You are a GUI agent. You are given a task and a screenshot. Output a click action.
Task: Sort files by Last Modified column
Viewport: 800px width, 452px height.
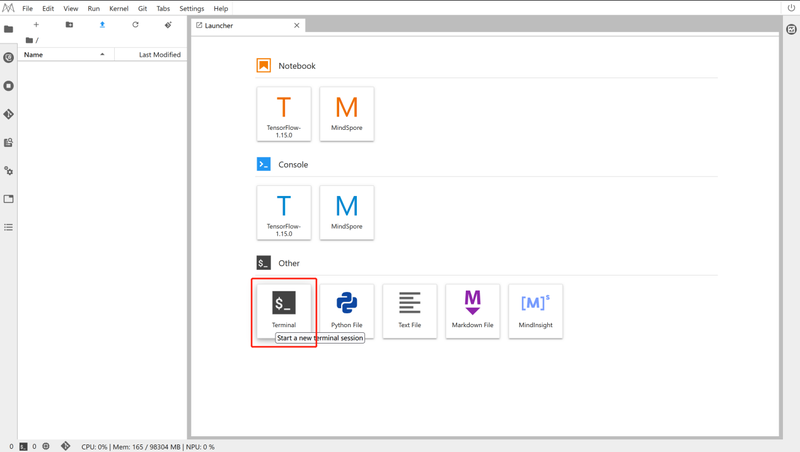click(151, 55)
